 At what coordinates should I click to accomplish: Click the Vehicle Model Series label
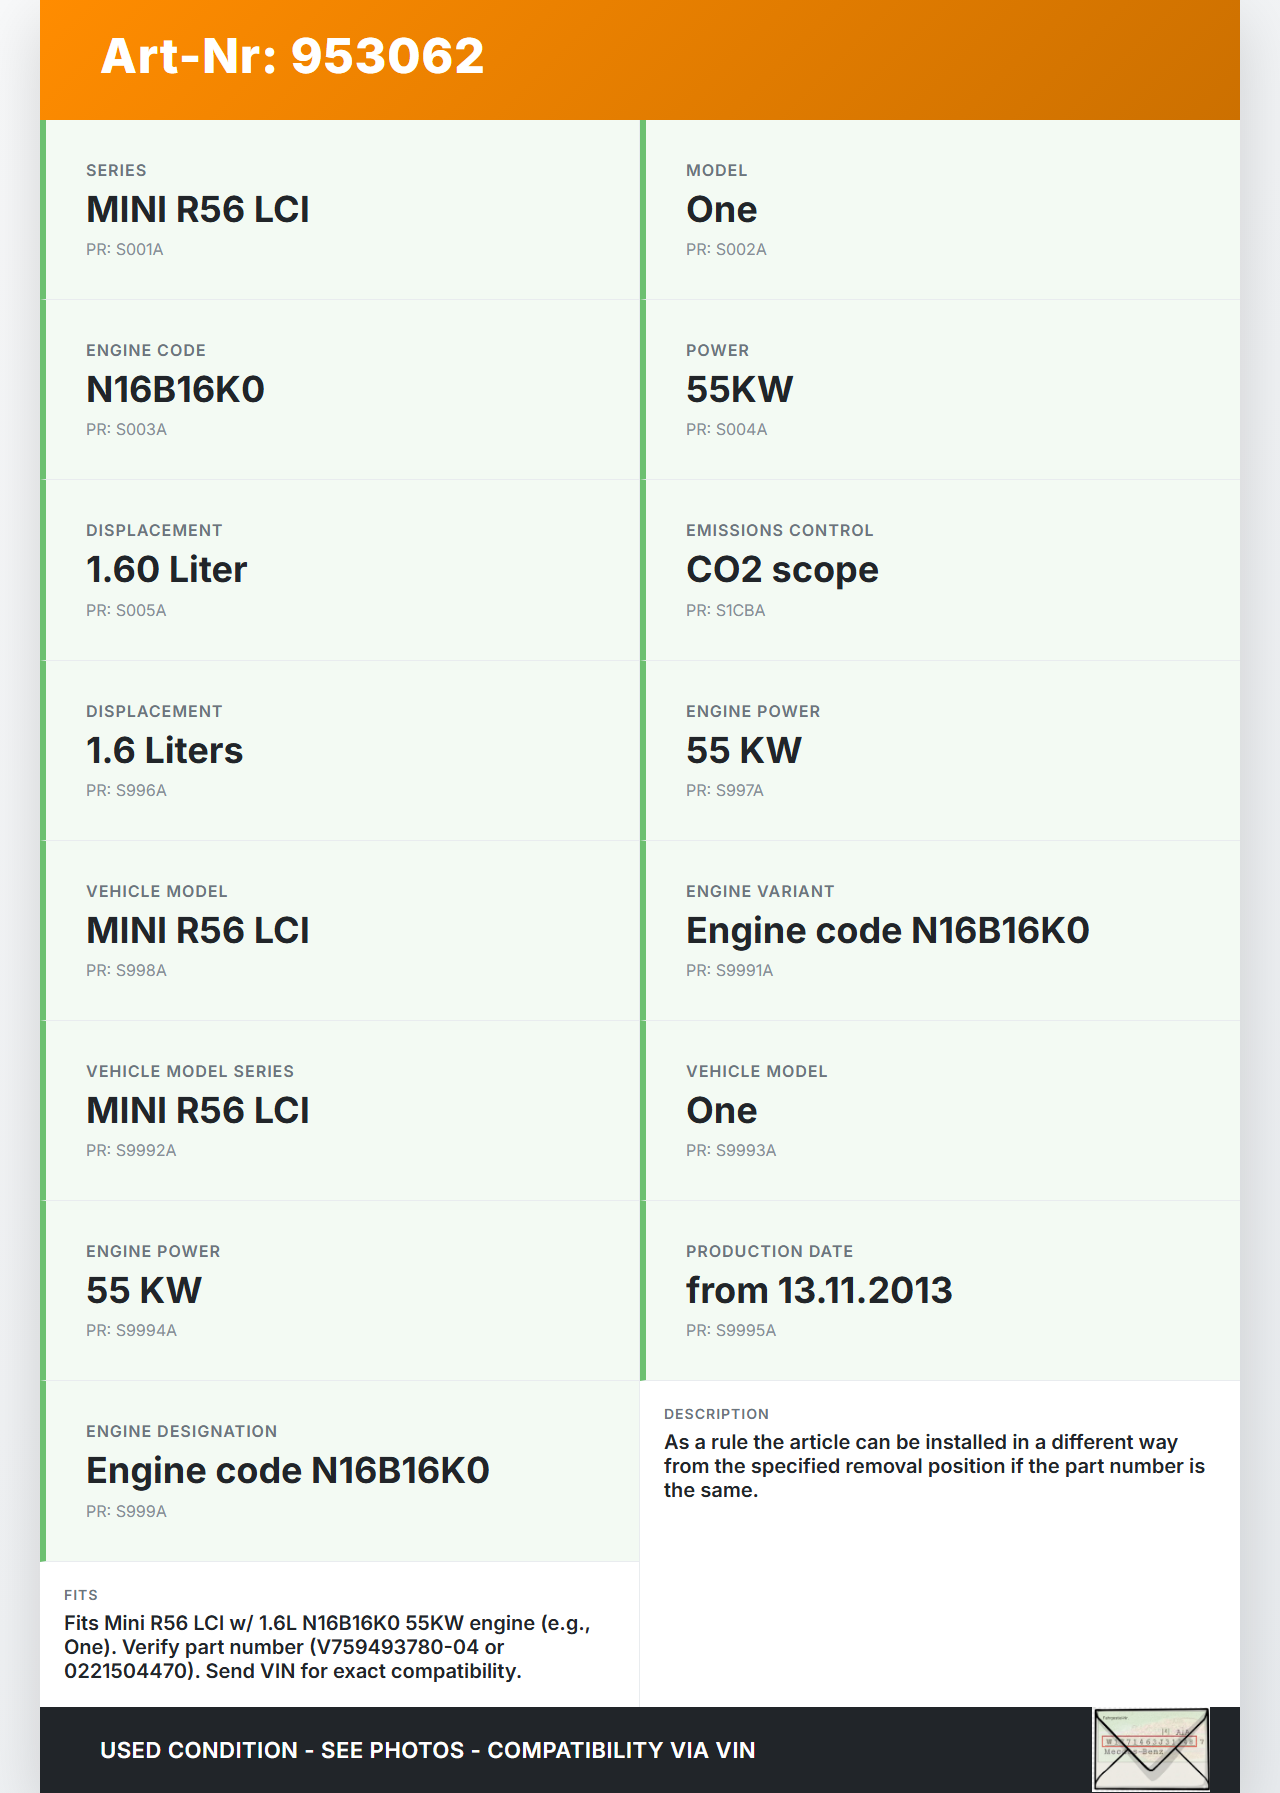click(x=190, y=1071)
